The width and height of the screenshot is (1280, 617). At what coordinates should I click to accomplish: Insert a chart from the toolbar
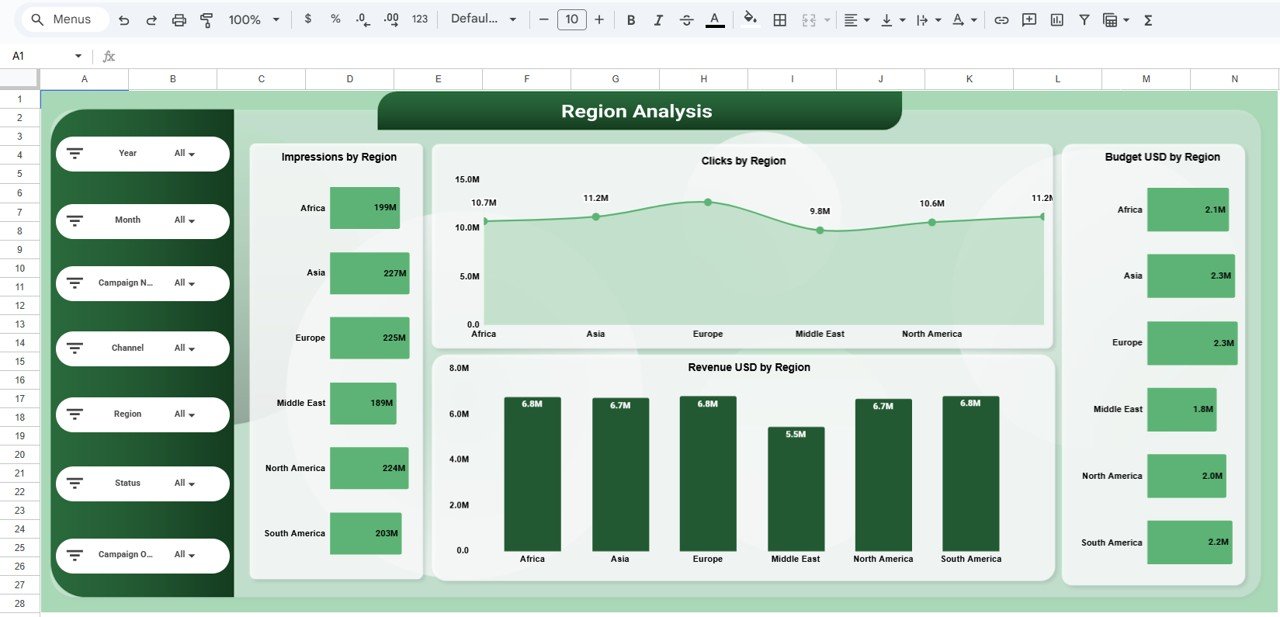click(x=1056, y=19)
